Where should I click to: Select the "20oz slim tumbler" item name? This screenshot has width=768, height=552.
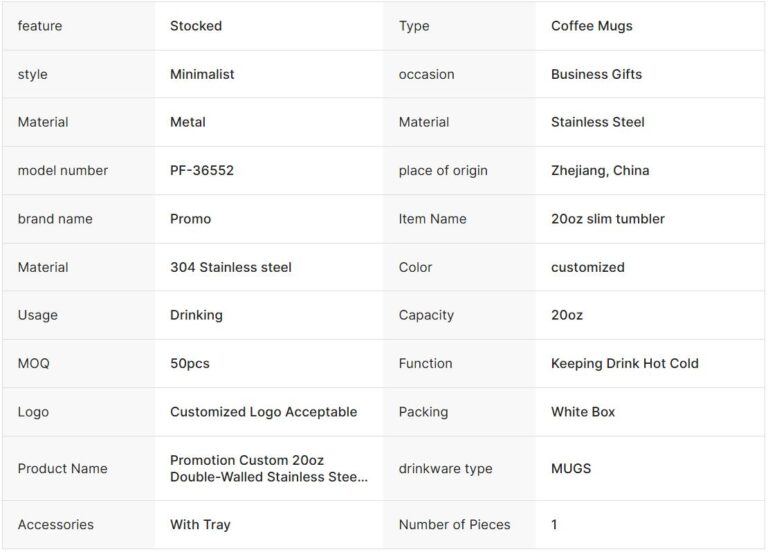607,219
